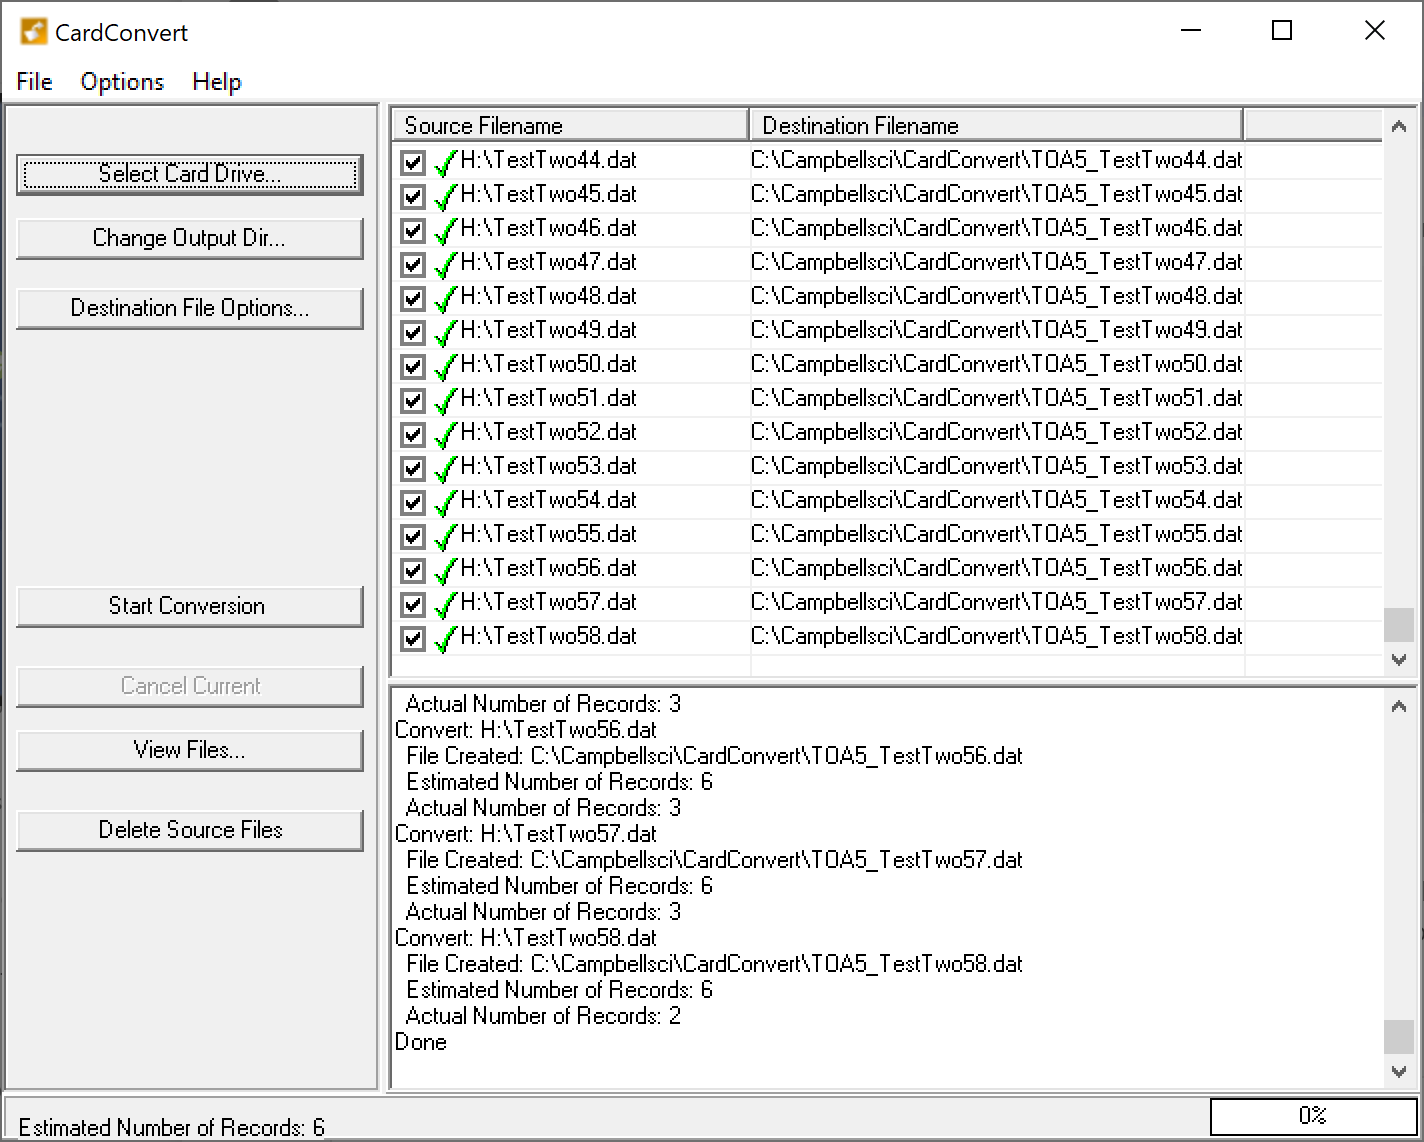Click green checkmark icon beside TestTwo47.dat
The image size is (1424, 1142).
coord(446,264)
